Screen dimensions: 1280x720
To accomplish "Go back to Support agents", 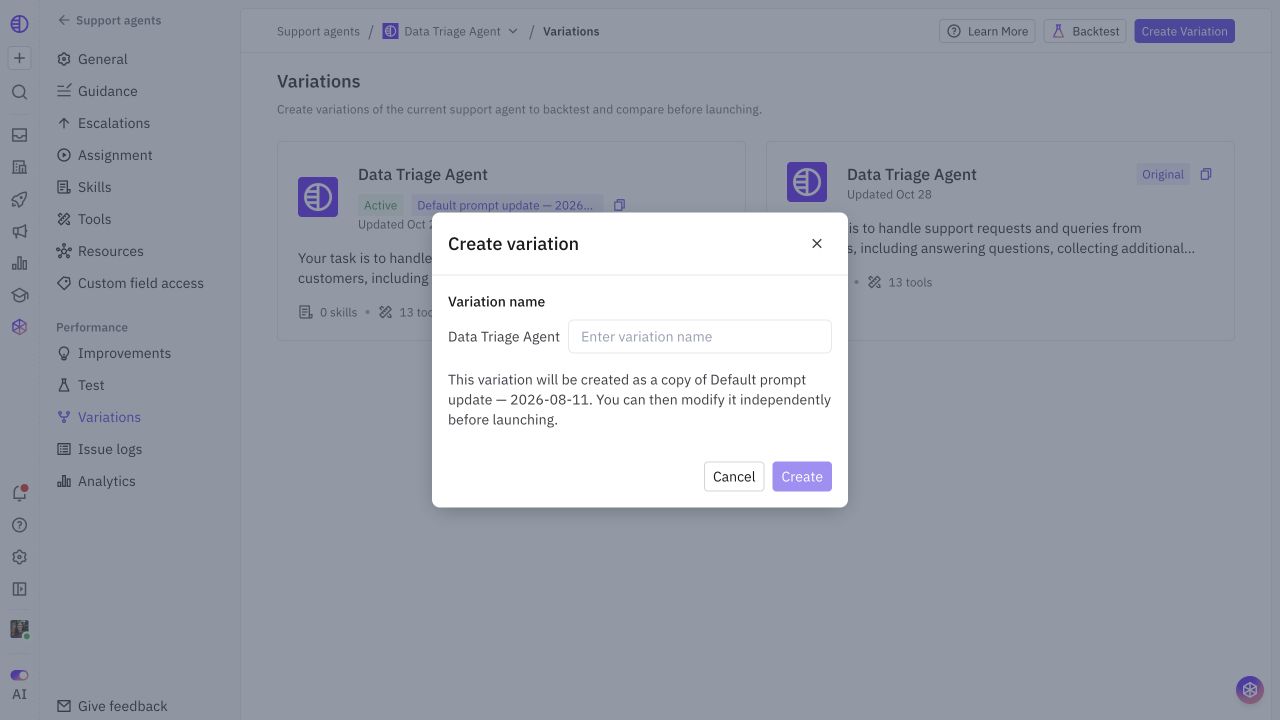I will click(x=109, y=20).
